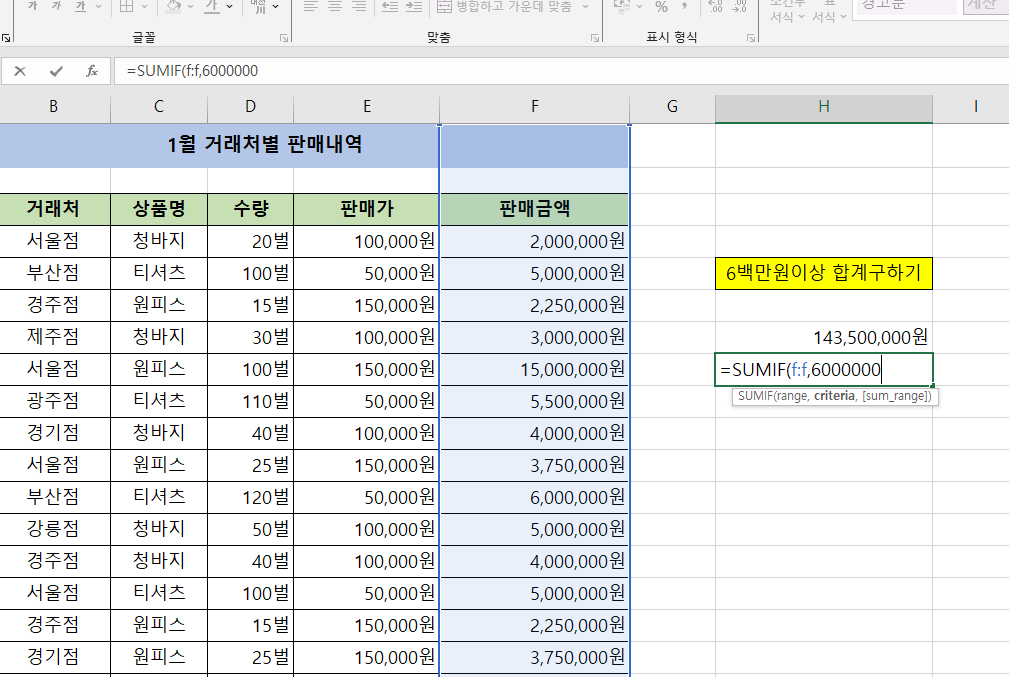Open the borders dropdown arrow
This screenshot has height=677, width=1009.
143,6
